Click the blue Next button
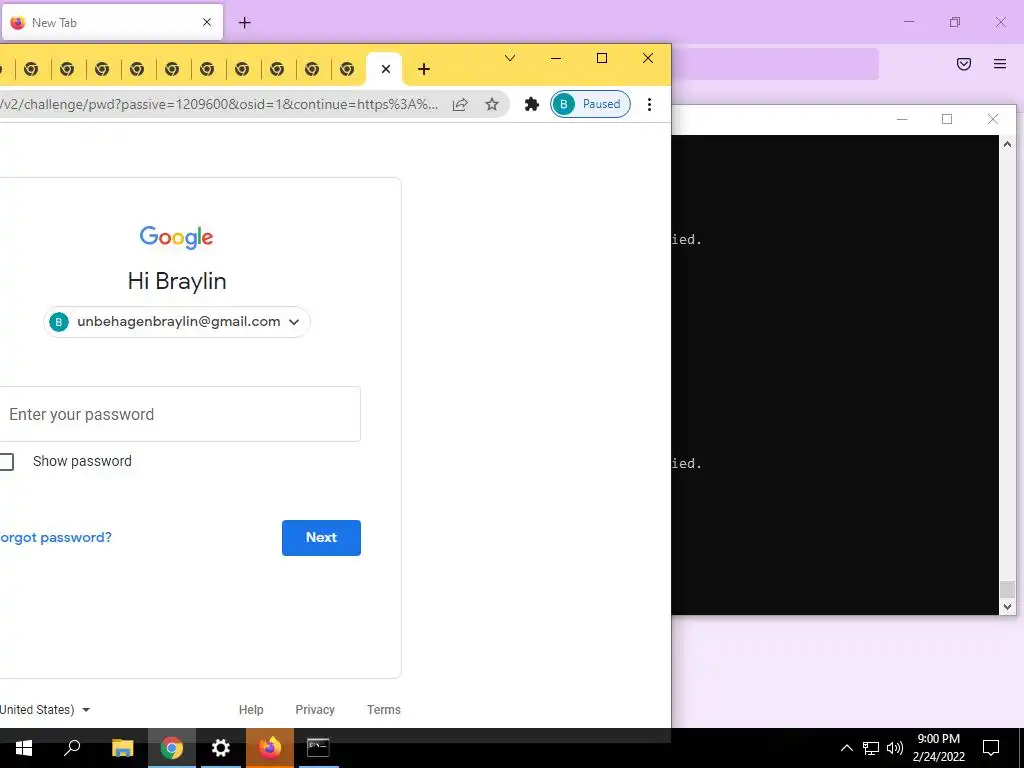Image resolution: width=1024 pixels, height=768 pixels. 321,537
